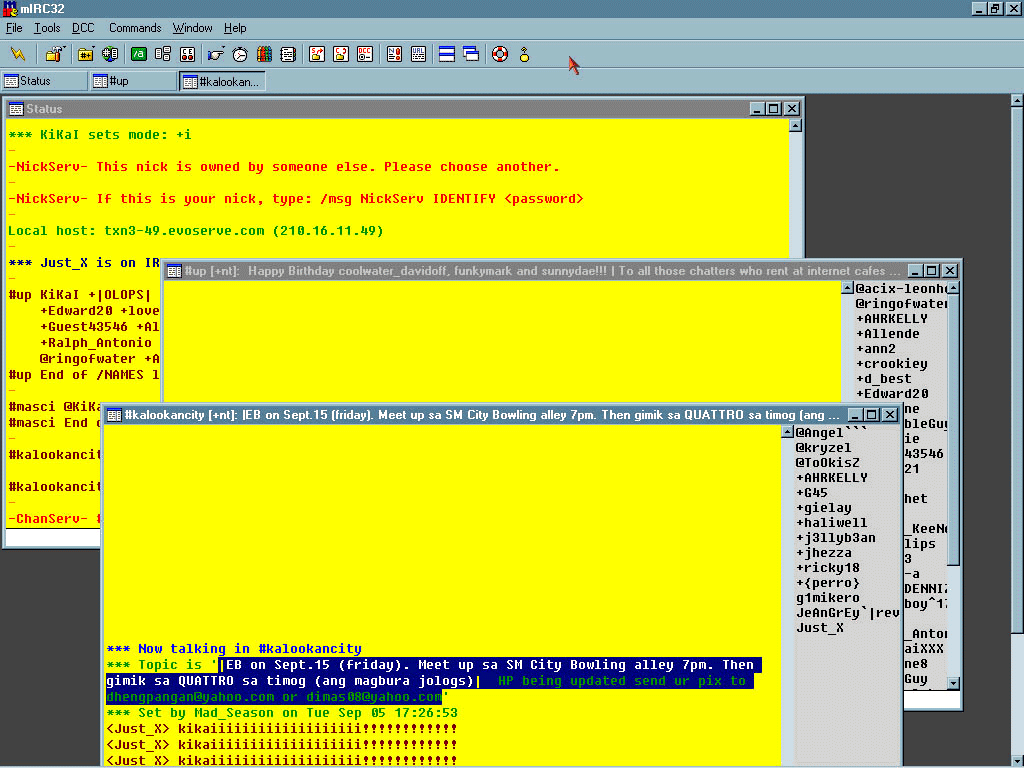This screenshot has width=1024, height=768.
Task: Select +AHRKELLY in #kalookancity nick list
Action: tap(831, 477)
